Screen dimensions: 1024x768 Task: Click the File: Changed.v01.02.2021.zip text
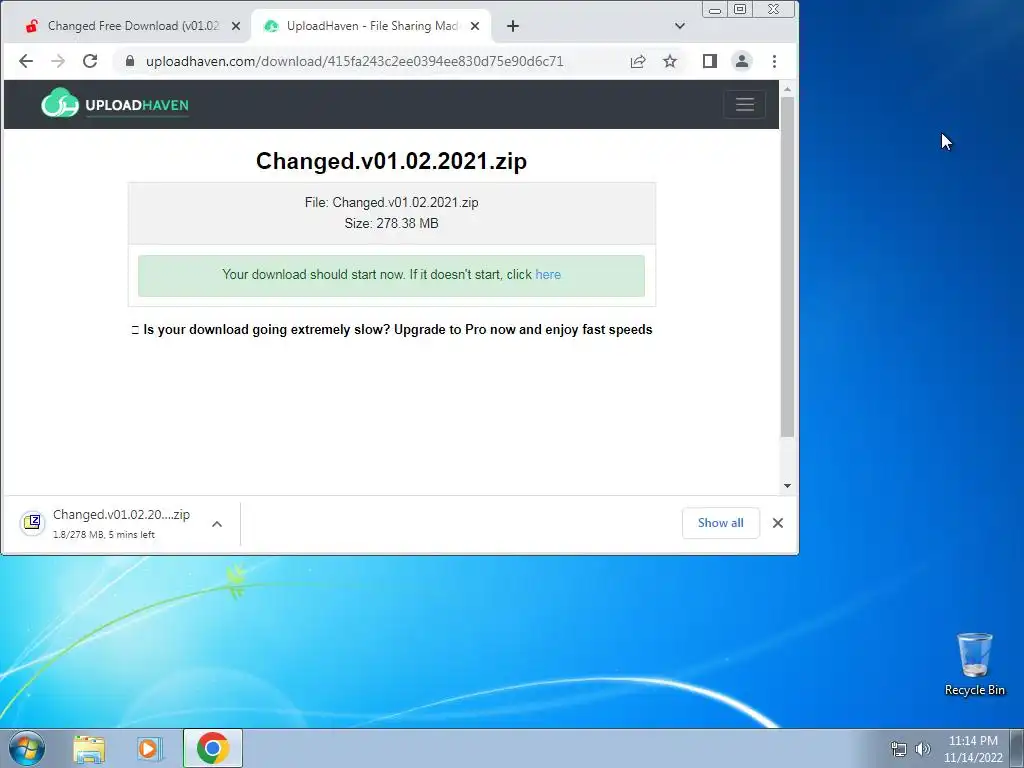[x=391, y=202]
